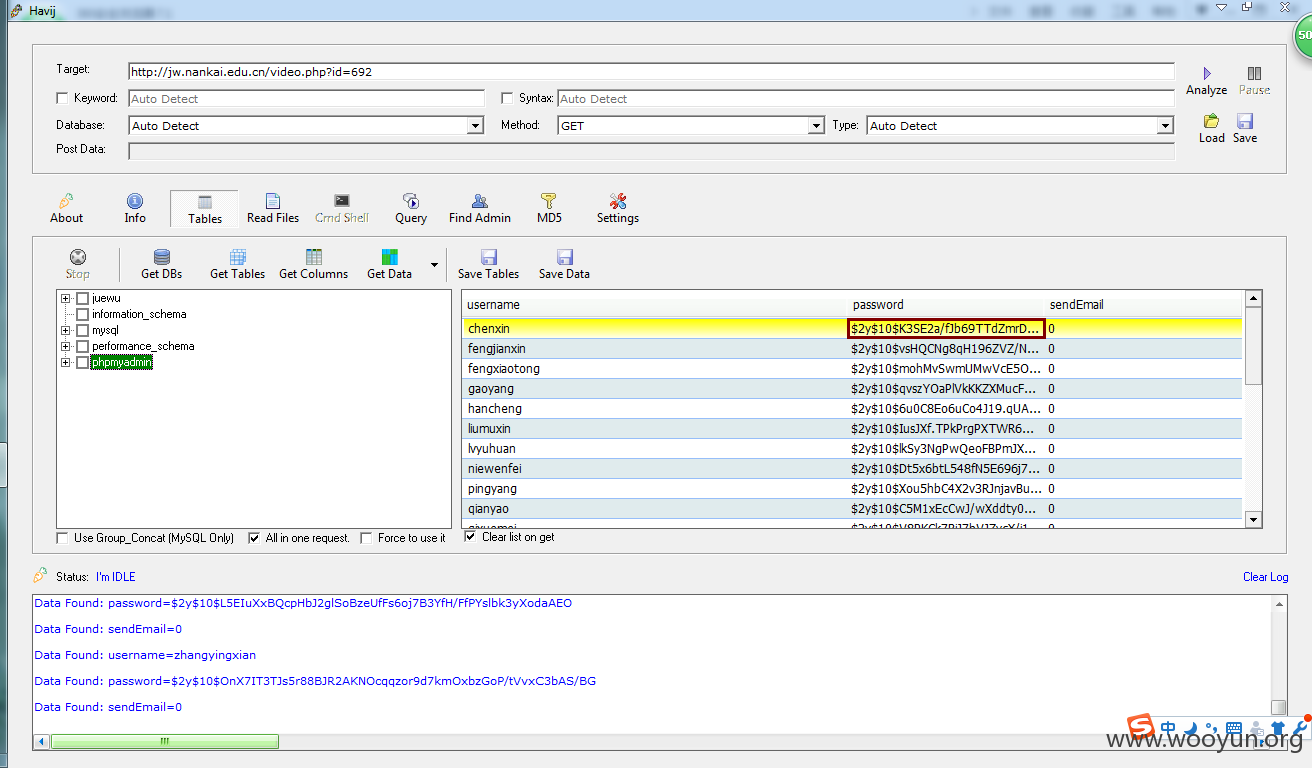Click the password column header
Image resolution: width=1312 pixels, height=768 pixels.
tap(945, 304)
